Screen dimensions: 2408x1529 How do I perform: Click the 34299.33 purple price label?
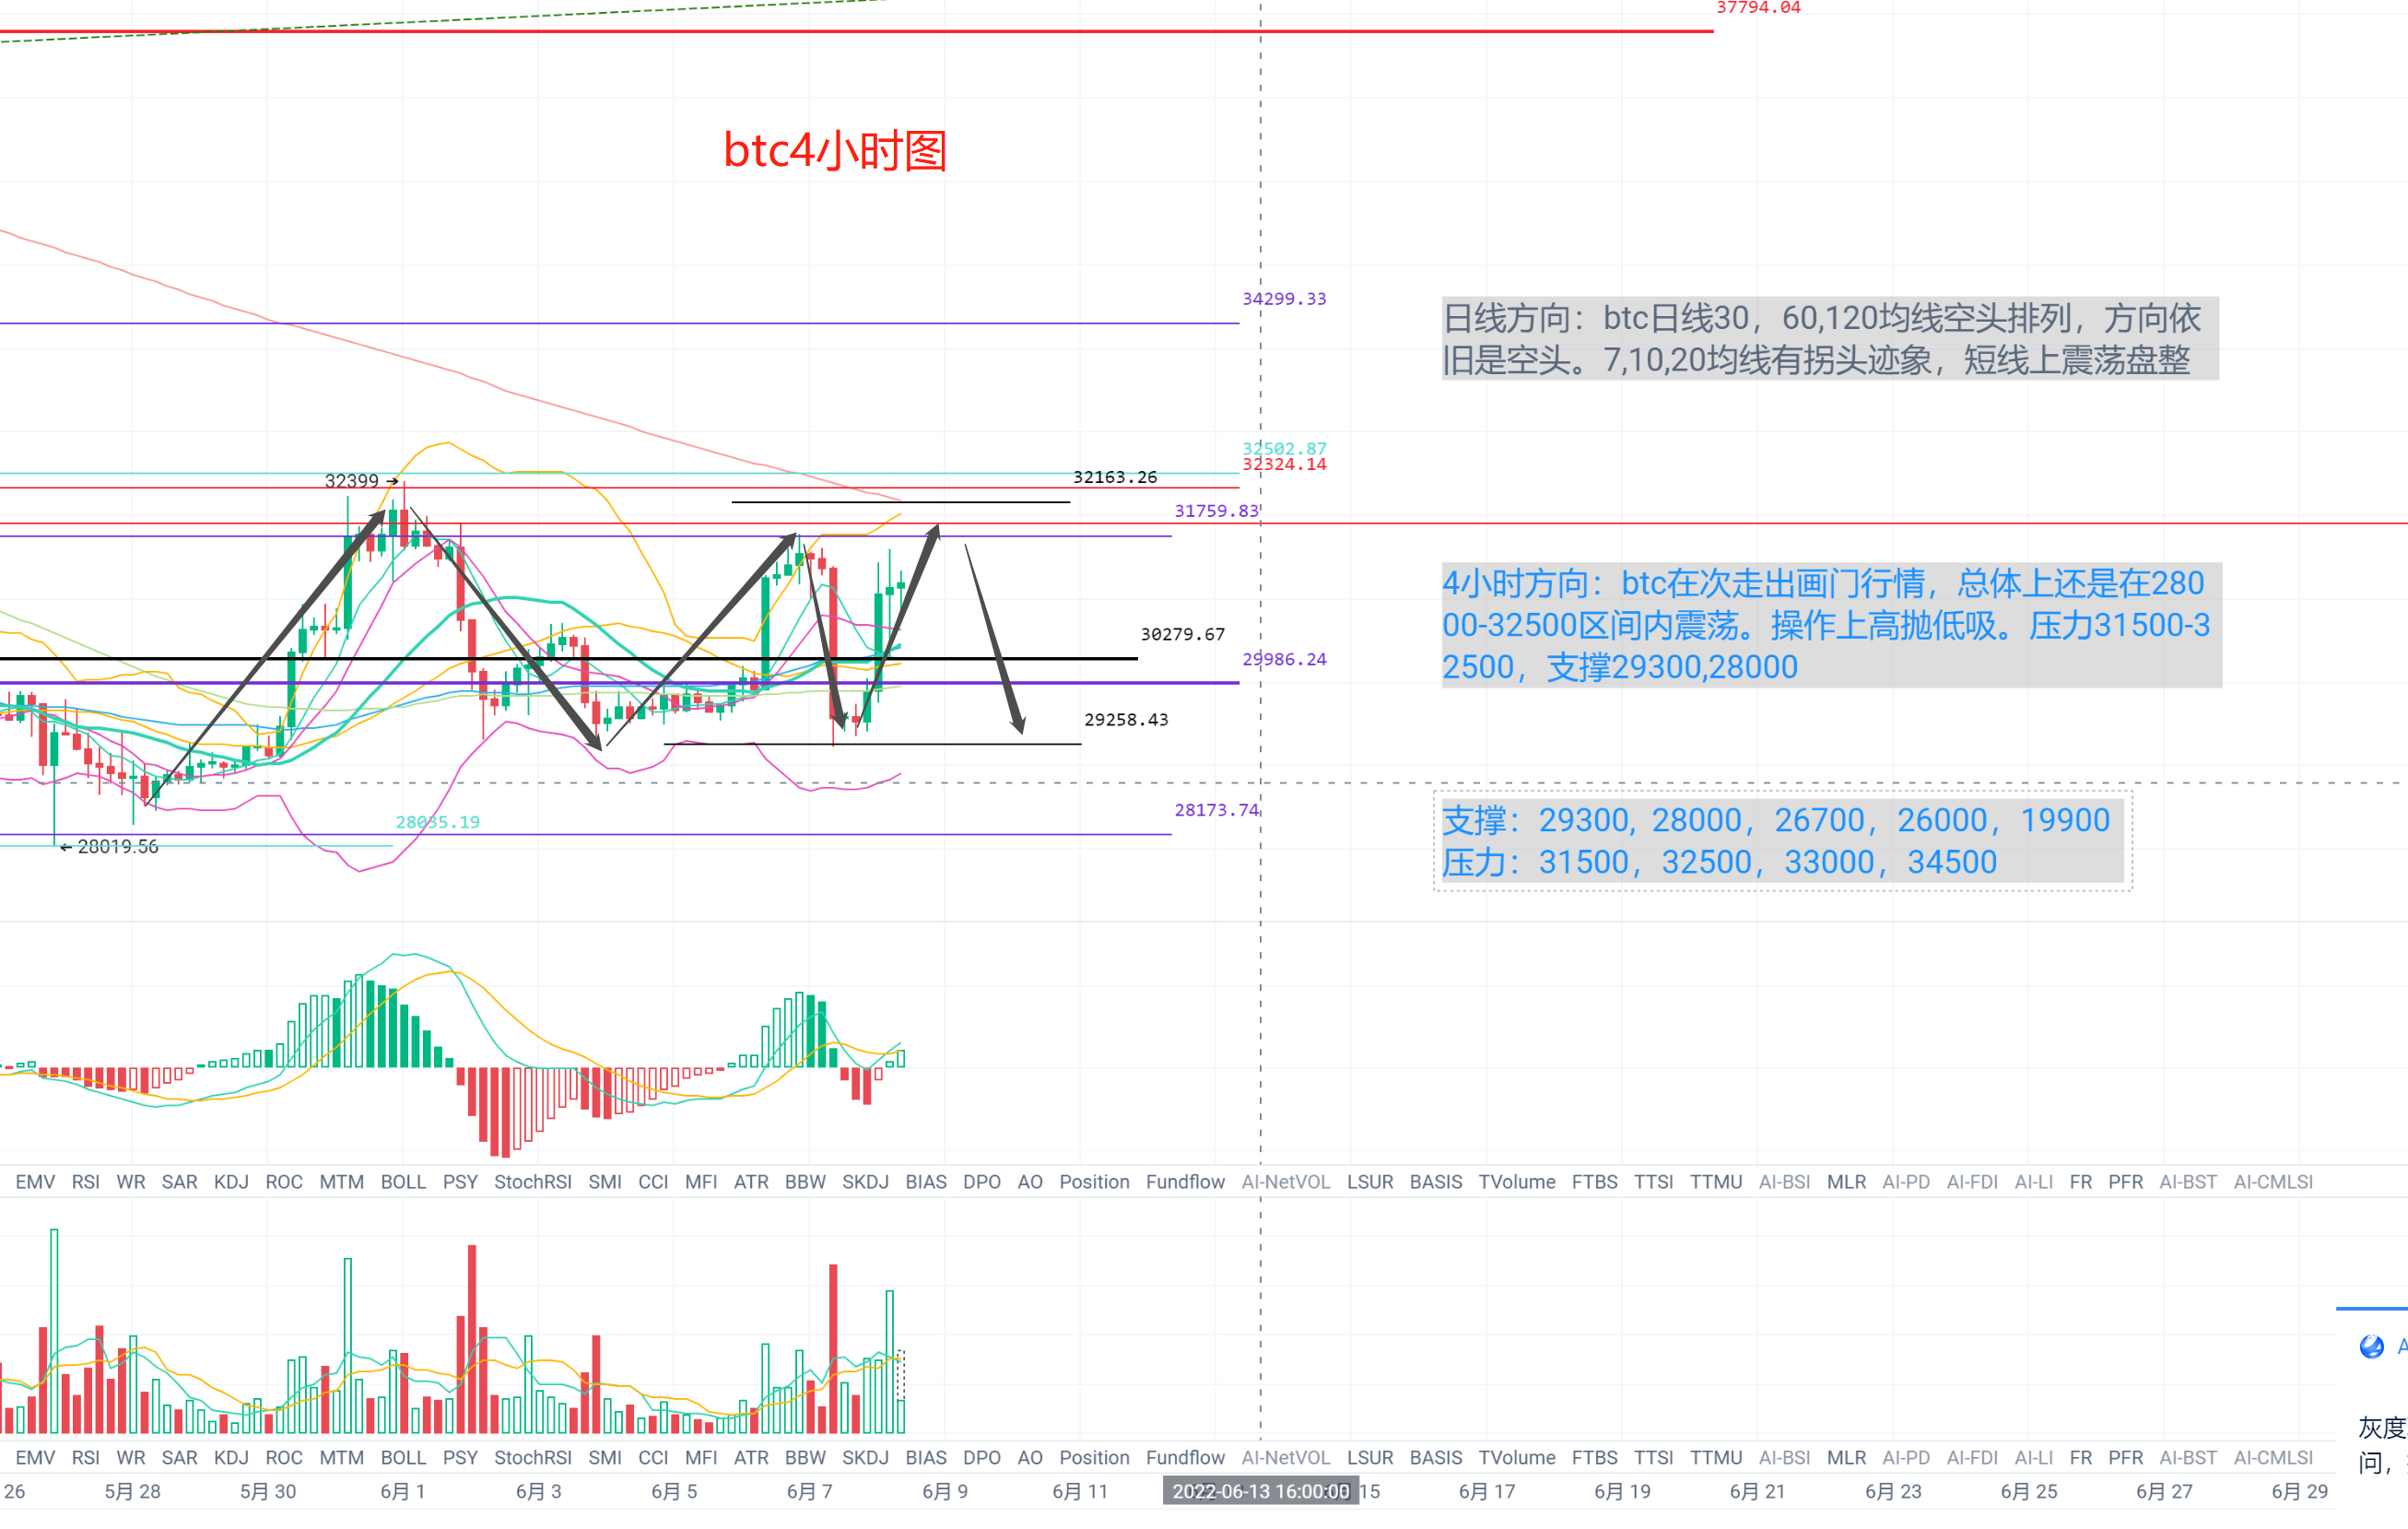point(1284,299)
